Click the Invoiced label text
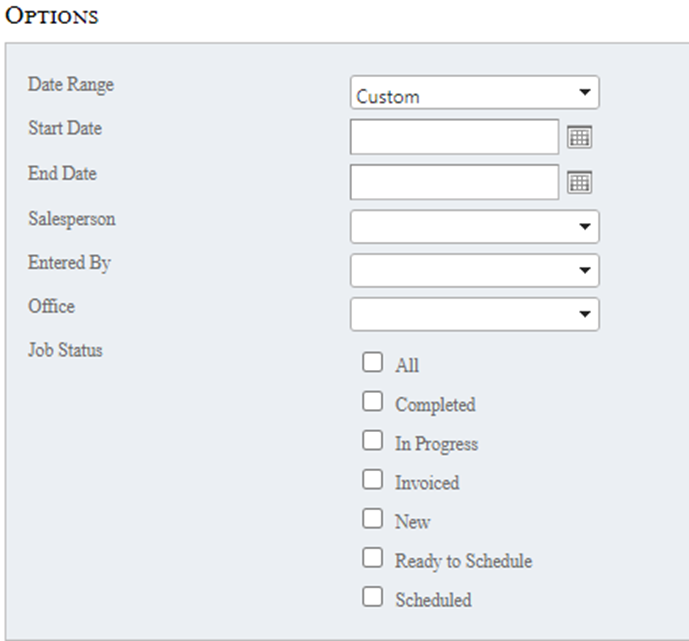689x641 pixels. (427, 483)
